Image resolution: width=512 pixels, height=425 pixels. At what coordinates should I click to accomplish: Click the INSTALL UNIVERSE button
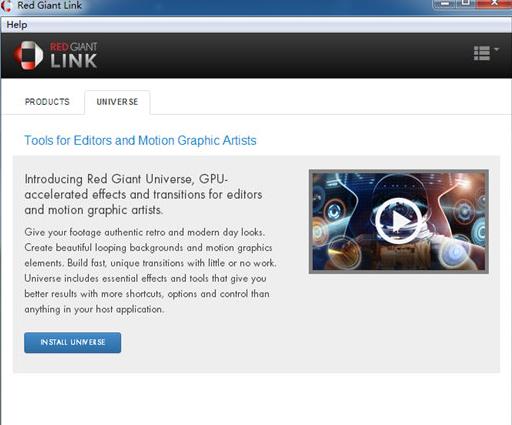tap(73, 342)
